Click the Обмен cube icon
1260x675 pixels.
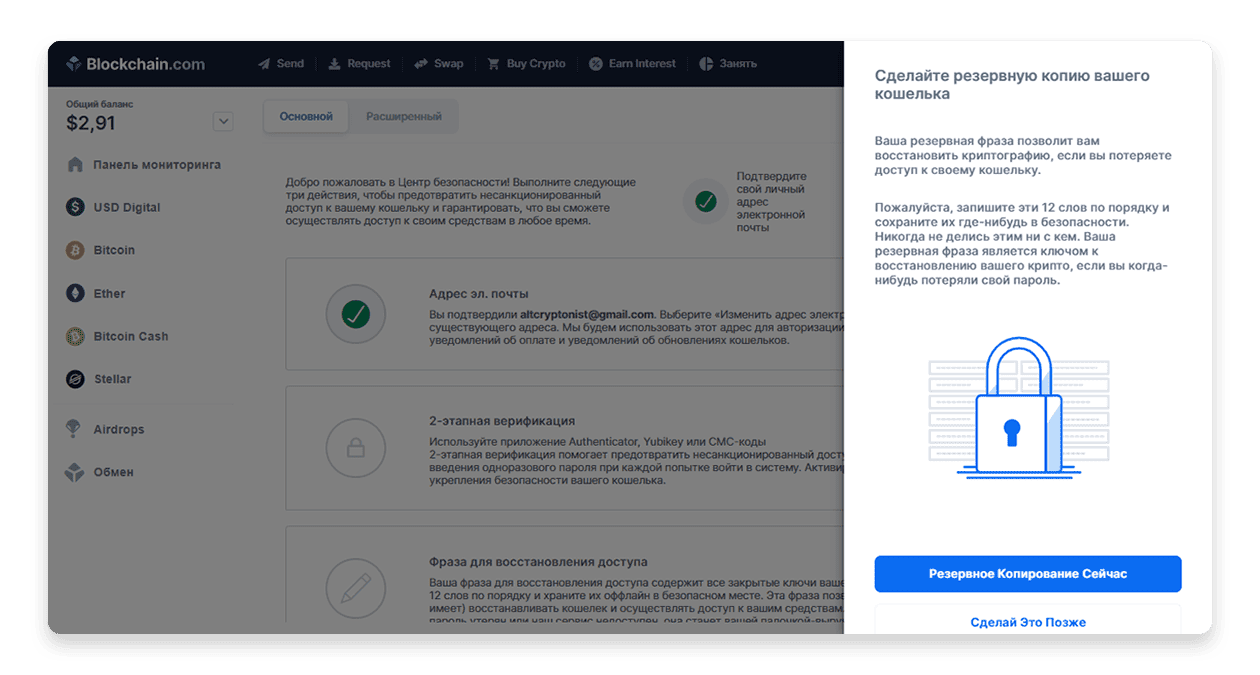click(x=74, y=472)
